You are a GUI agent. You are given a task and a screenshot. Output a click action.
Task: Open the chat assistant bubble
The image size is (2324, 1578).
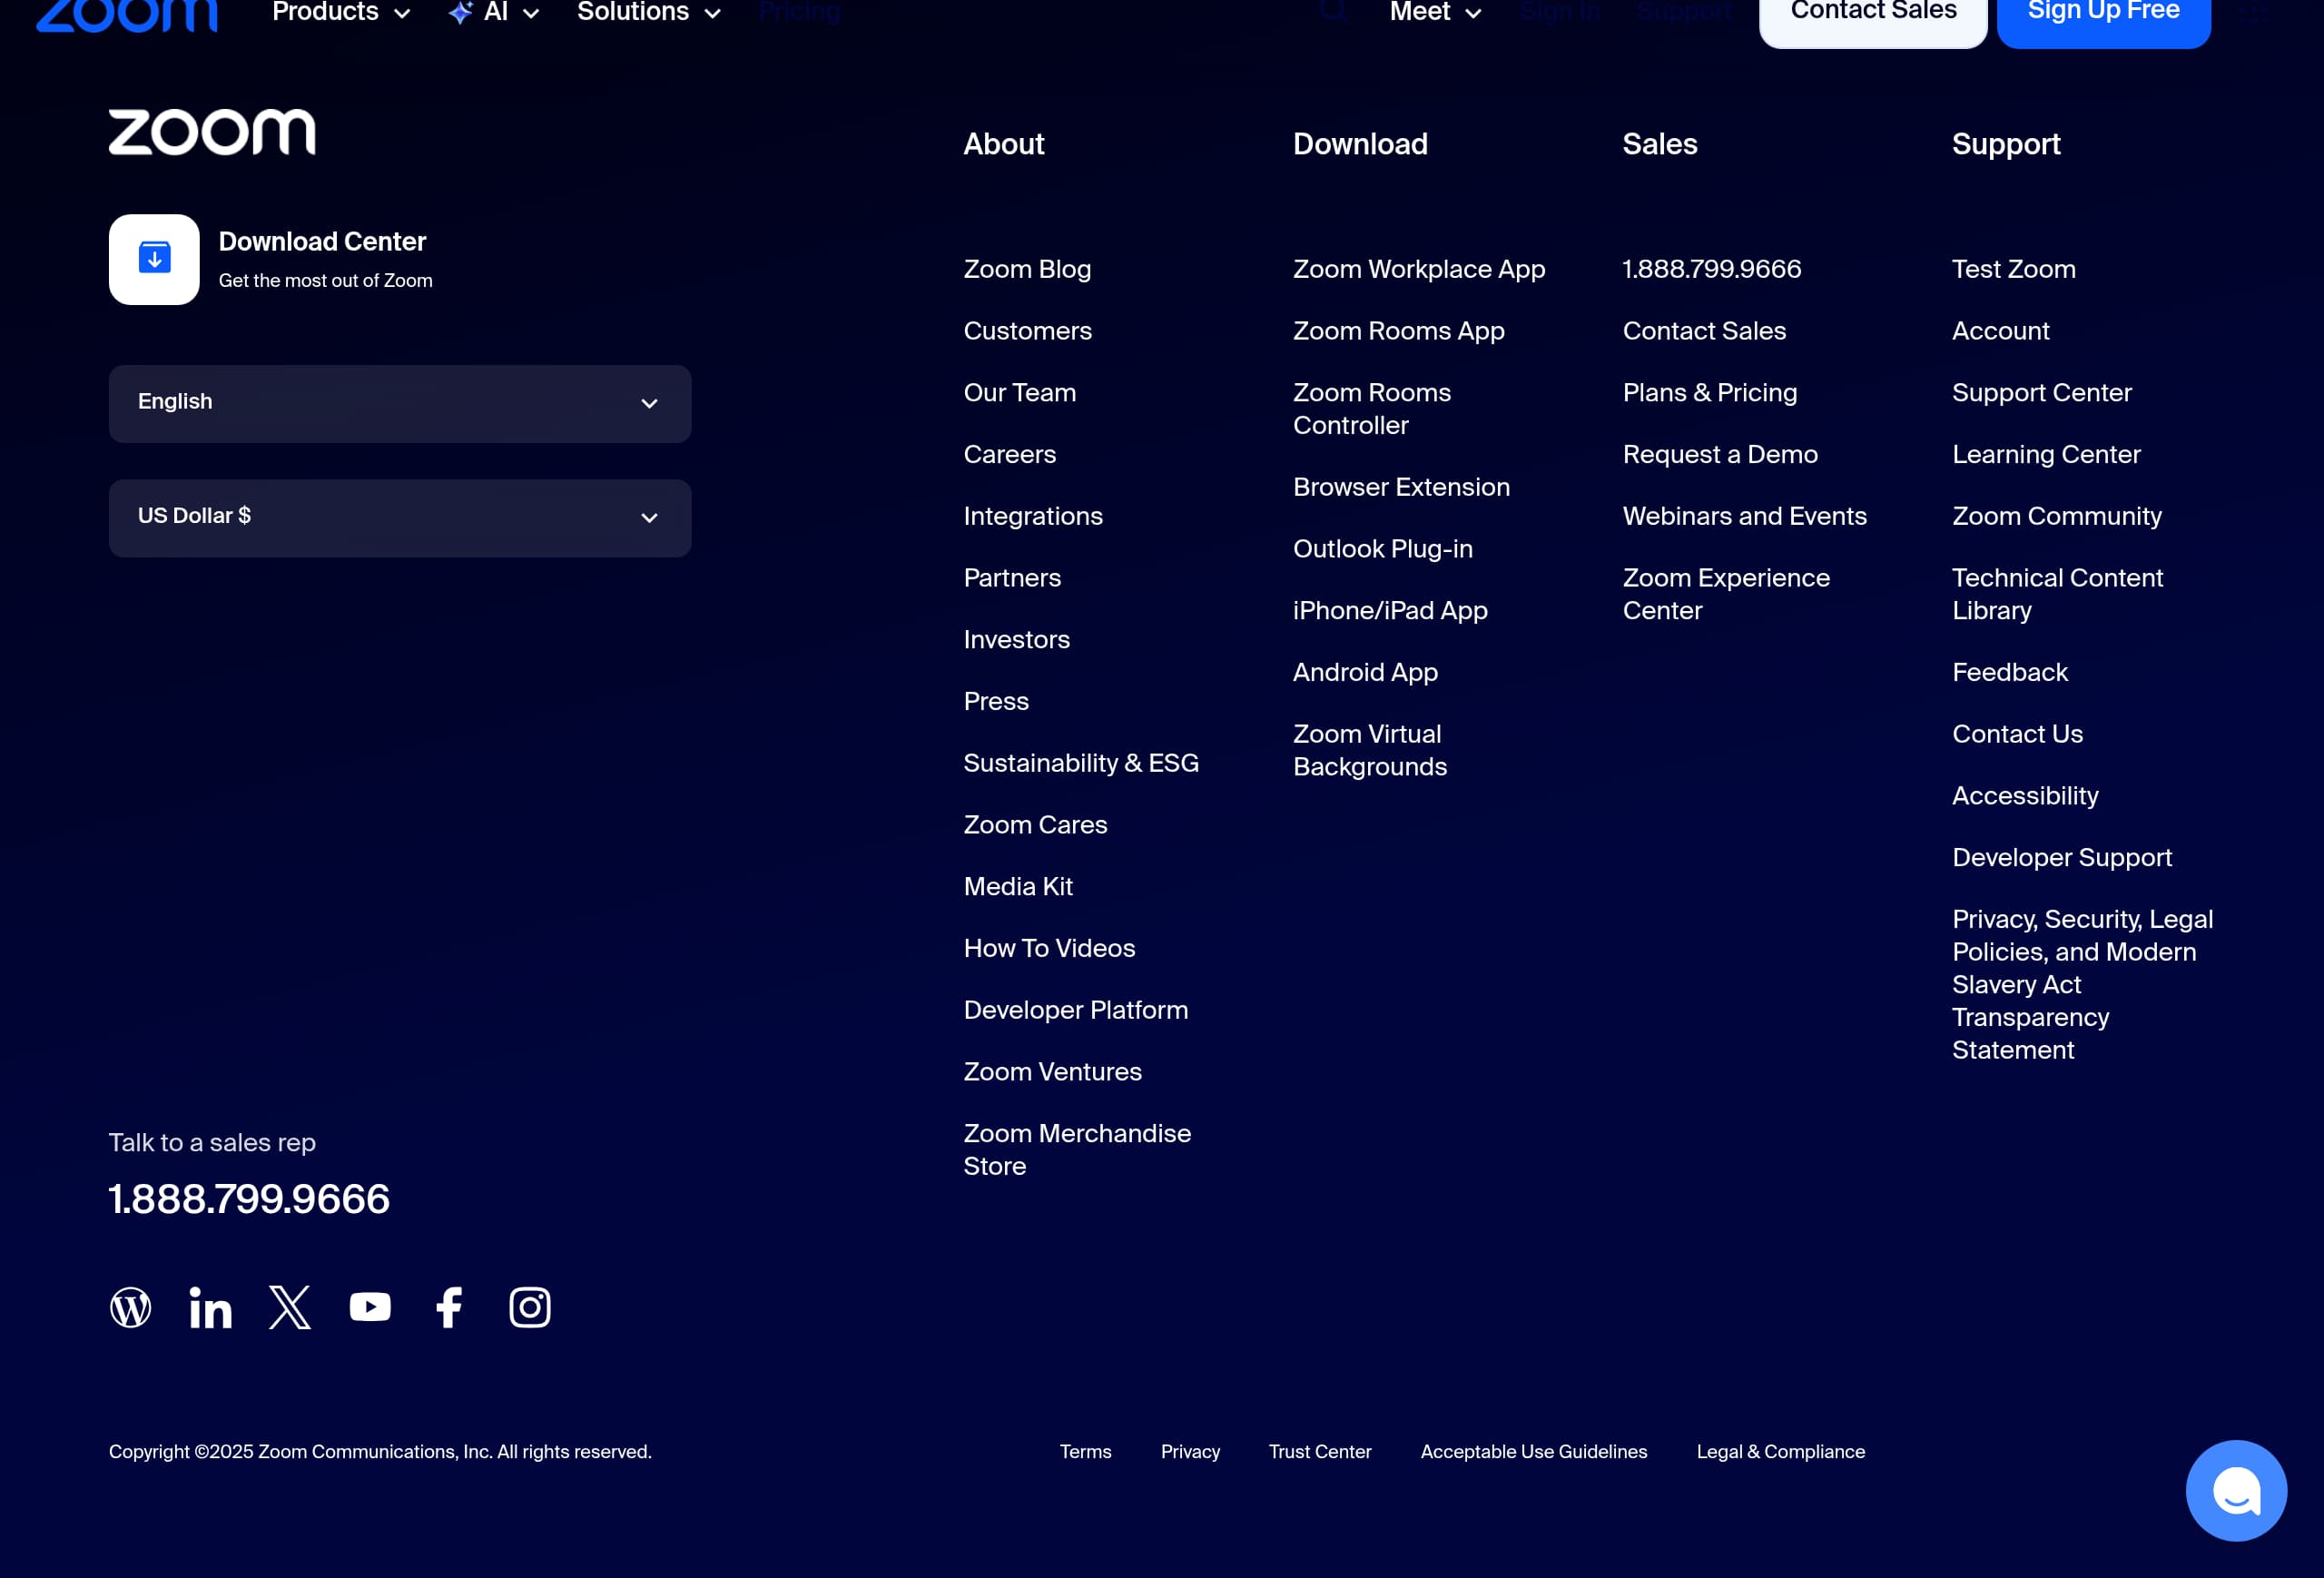coord(2236,1491)
